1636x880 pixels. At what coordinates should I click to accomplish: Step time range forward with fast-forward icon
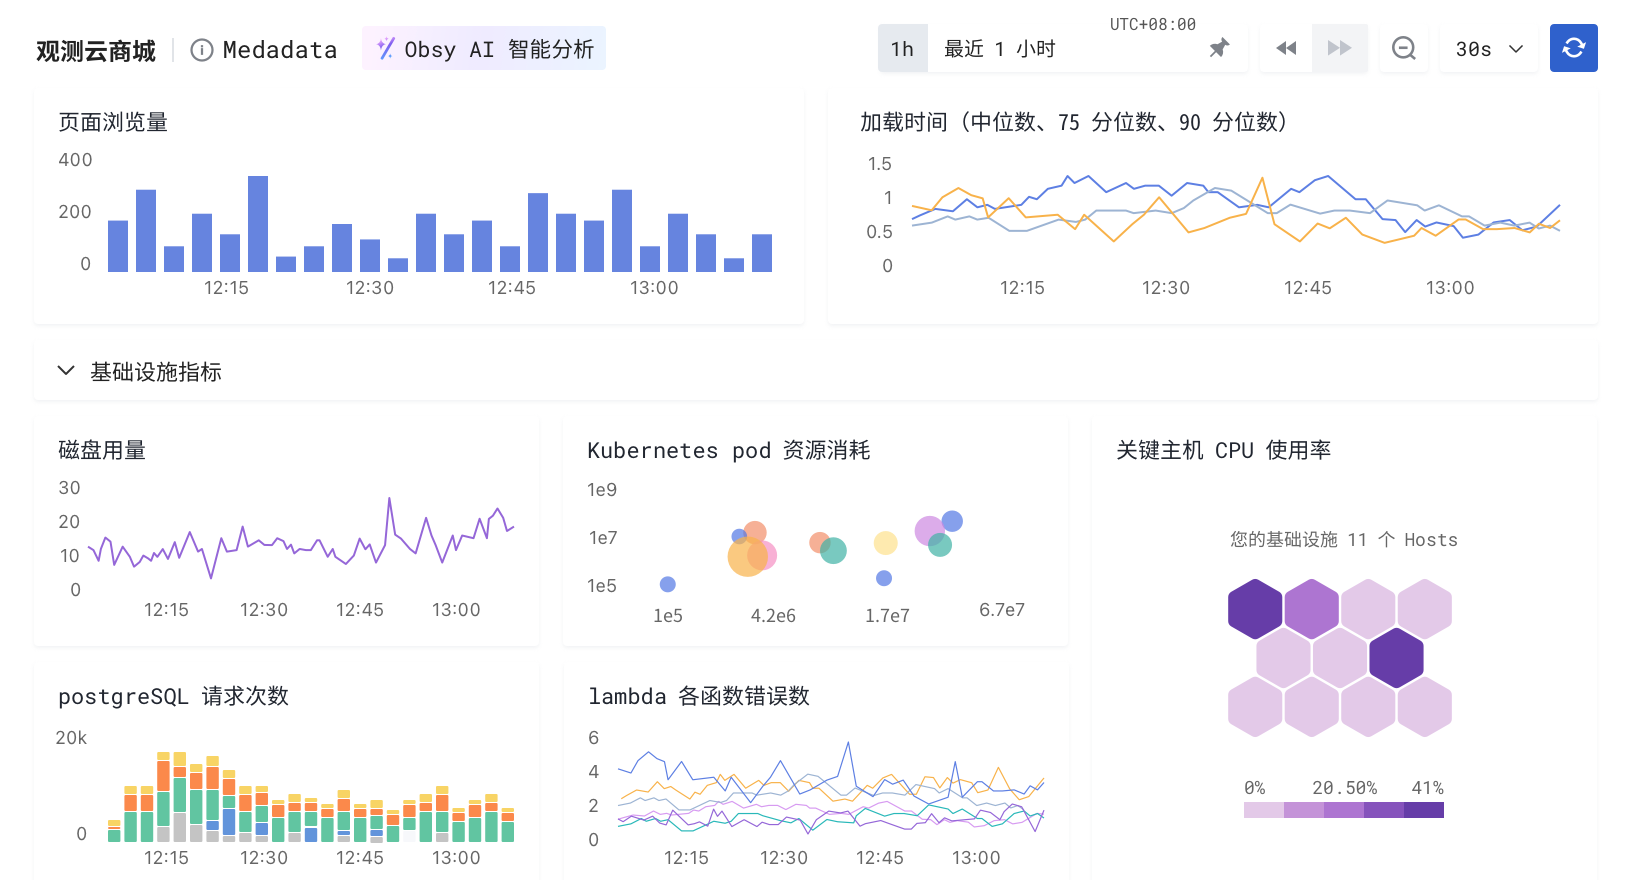pos(1339,48)
